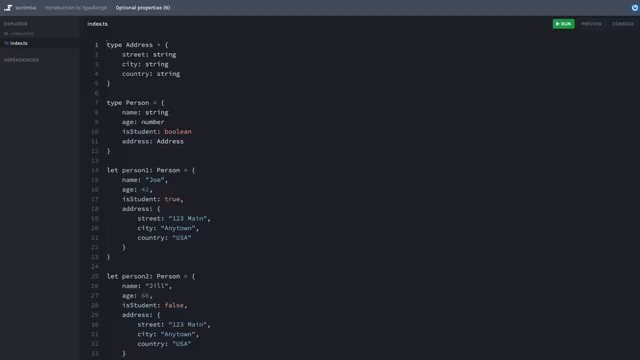Select the 'age: 66' code line
Viewport: 640px width, 360px height.
(x=137, y=296)
